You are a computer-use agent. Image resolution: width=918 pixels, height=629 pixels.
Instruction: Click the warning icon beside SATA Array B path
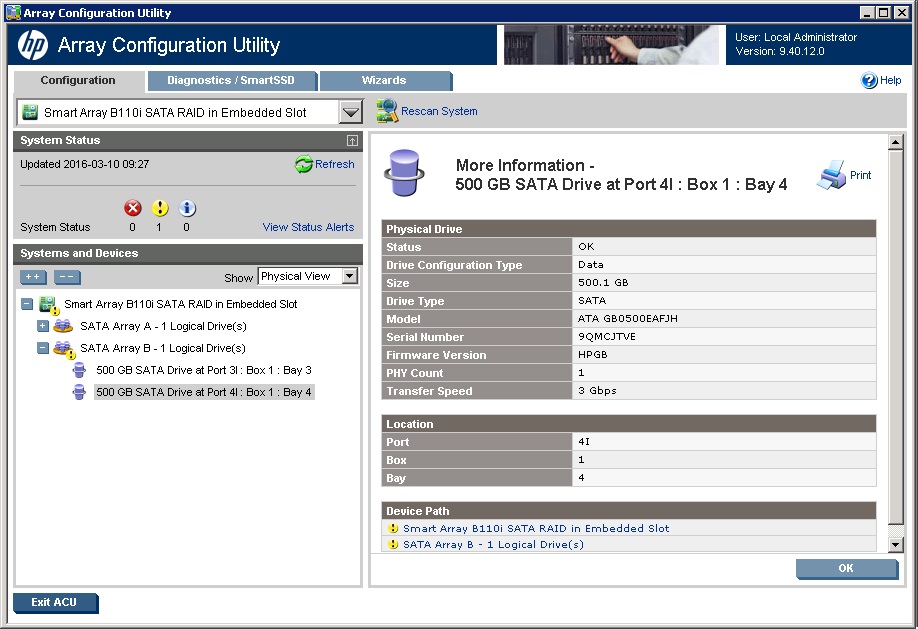click(393, 545)
